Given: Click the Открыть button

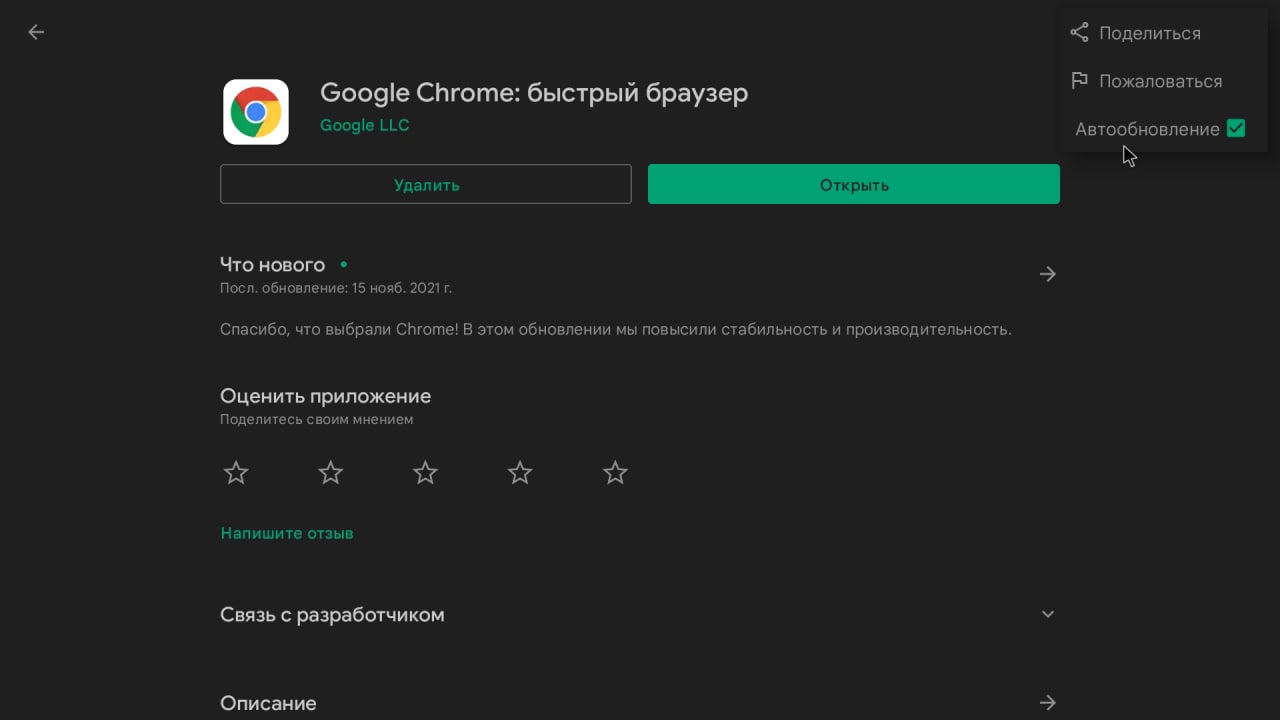Looking at the screenshot, I should (x=854, y=184).
